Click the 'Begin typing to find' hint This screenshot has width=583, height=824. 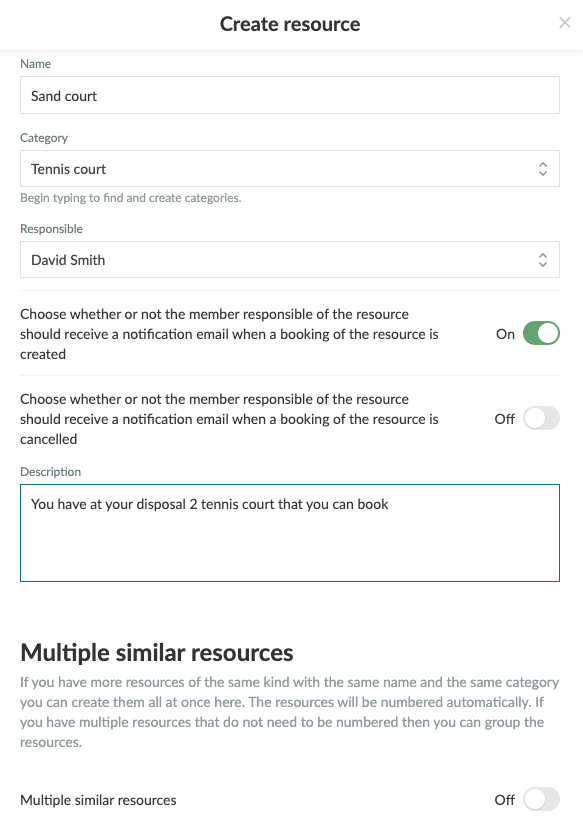pyautogui.click(x=130, y=198)
